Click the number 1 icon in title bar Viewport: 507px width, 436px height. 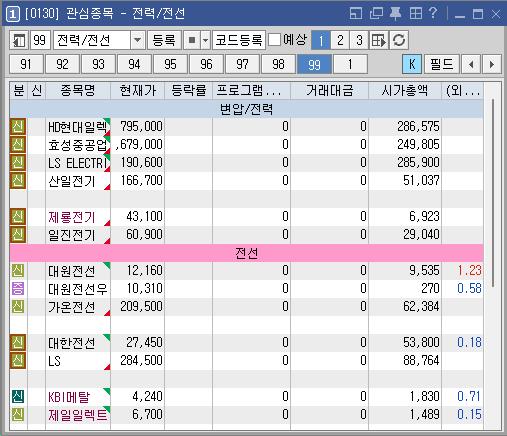(x=12, y=14)
